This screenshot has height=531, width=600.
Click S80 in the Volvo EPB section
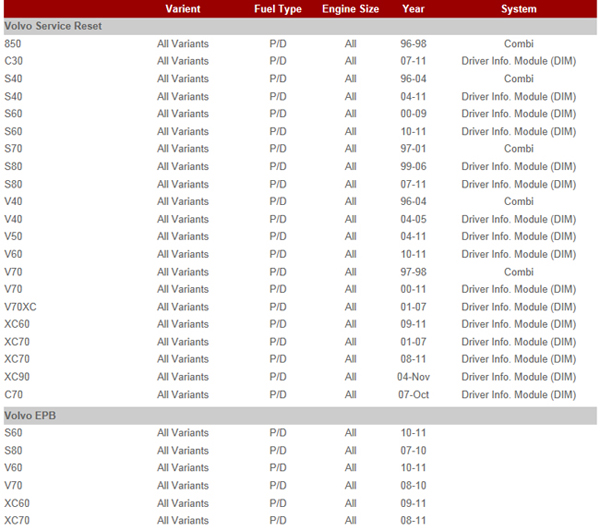pos(13,451)
